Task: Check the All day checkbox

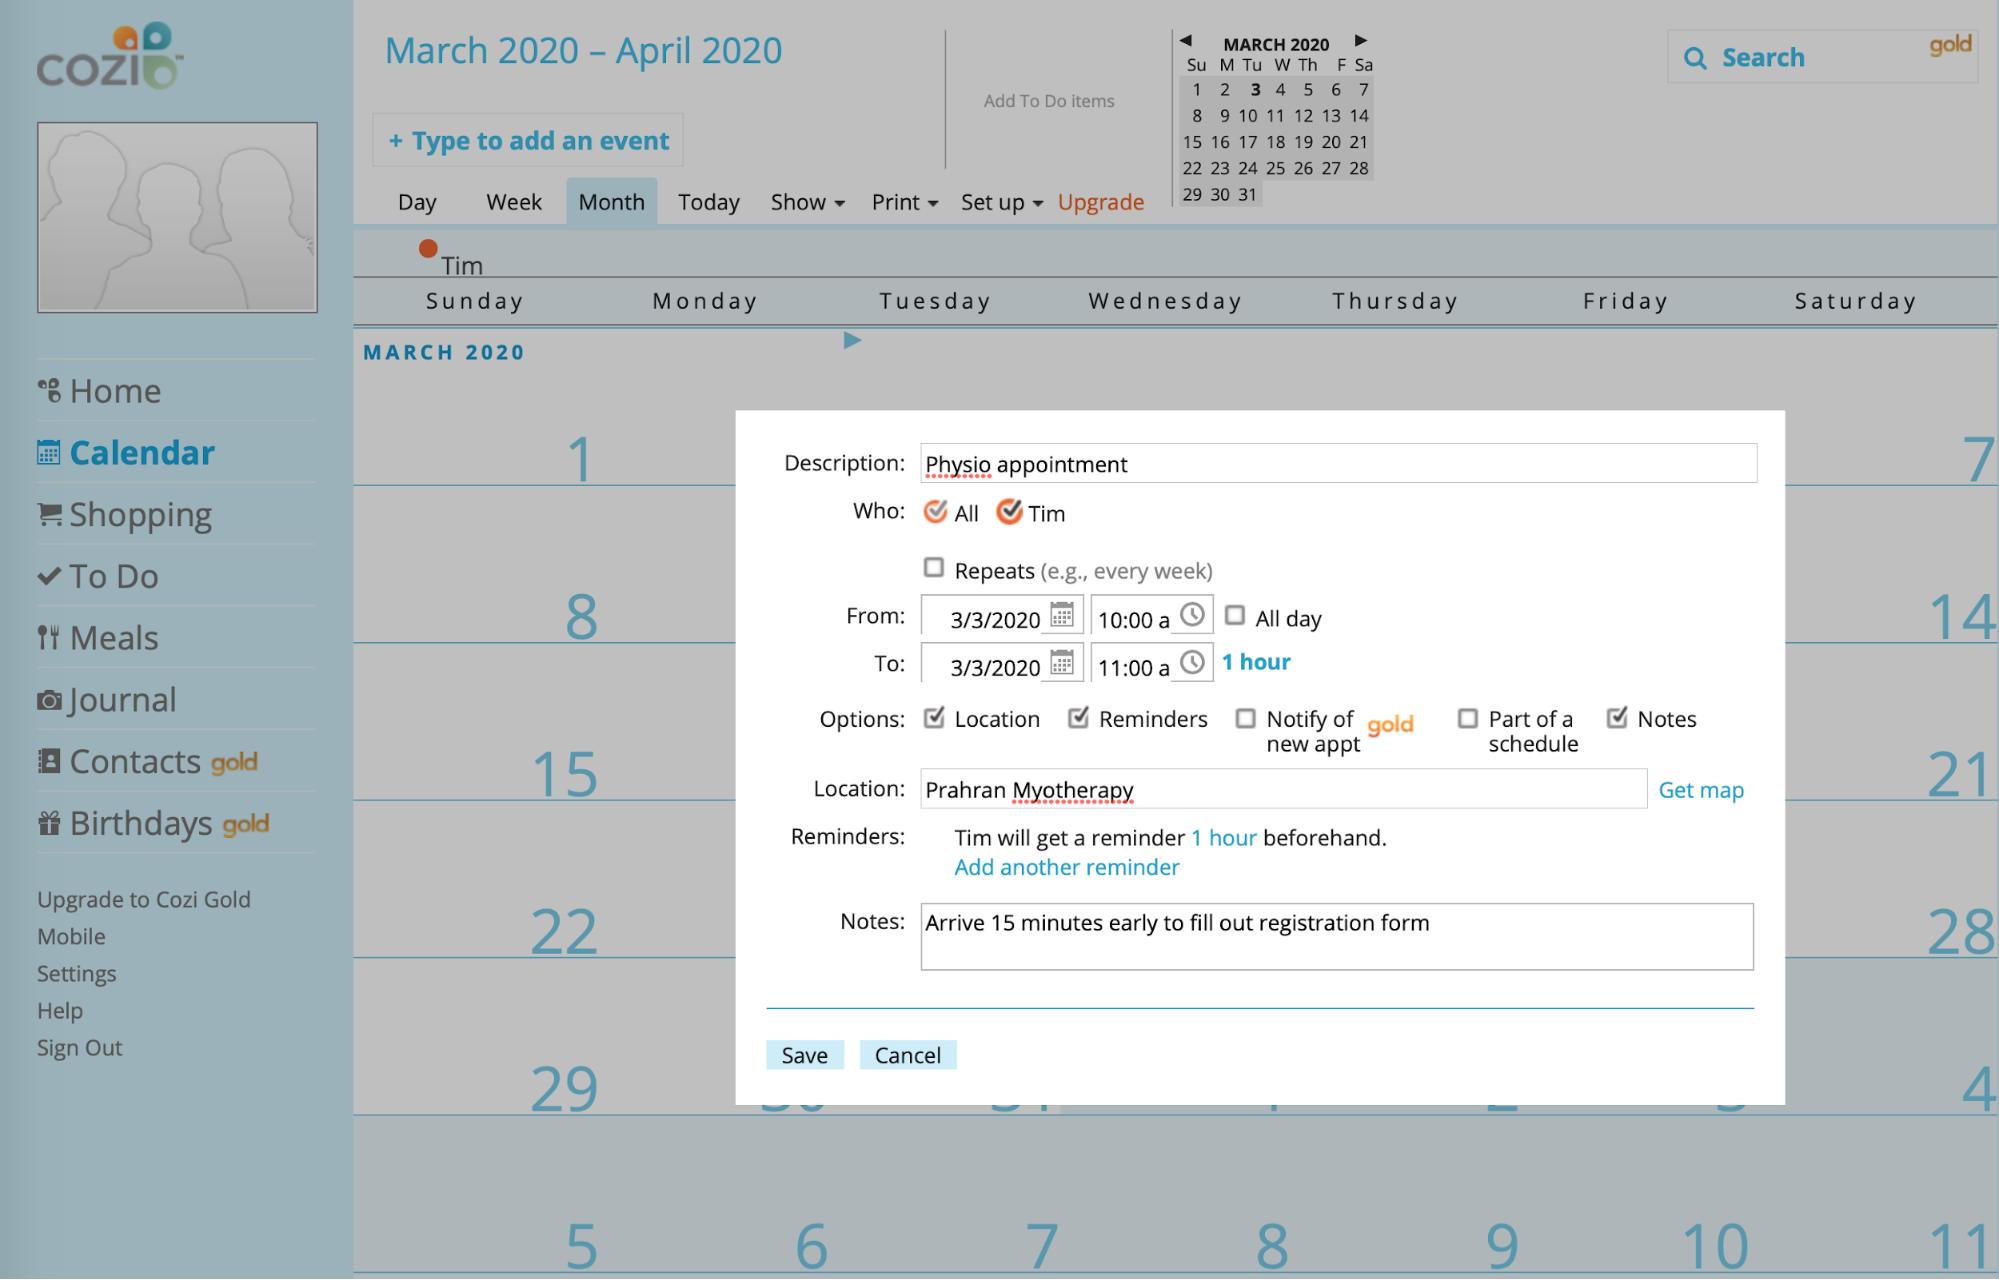Action: [1235, 616]
